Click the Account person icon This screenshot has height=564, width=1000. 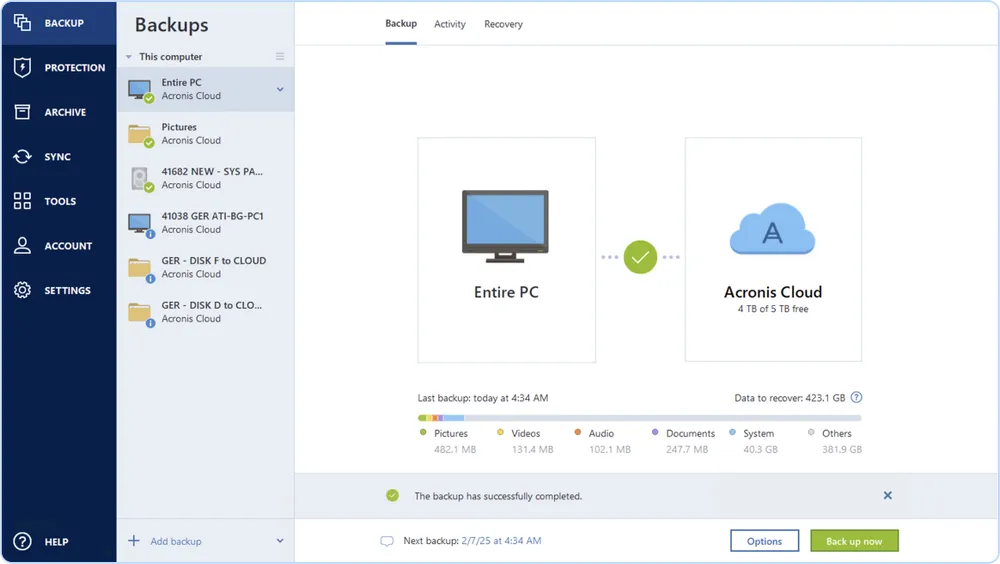22,246
